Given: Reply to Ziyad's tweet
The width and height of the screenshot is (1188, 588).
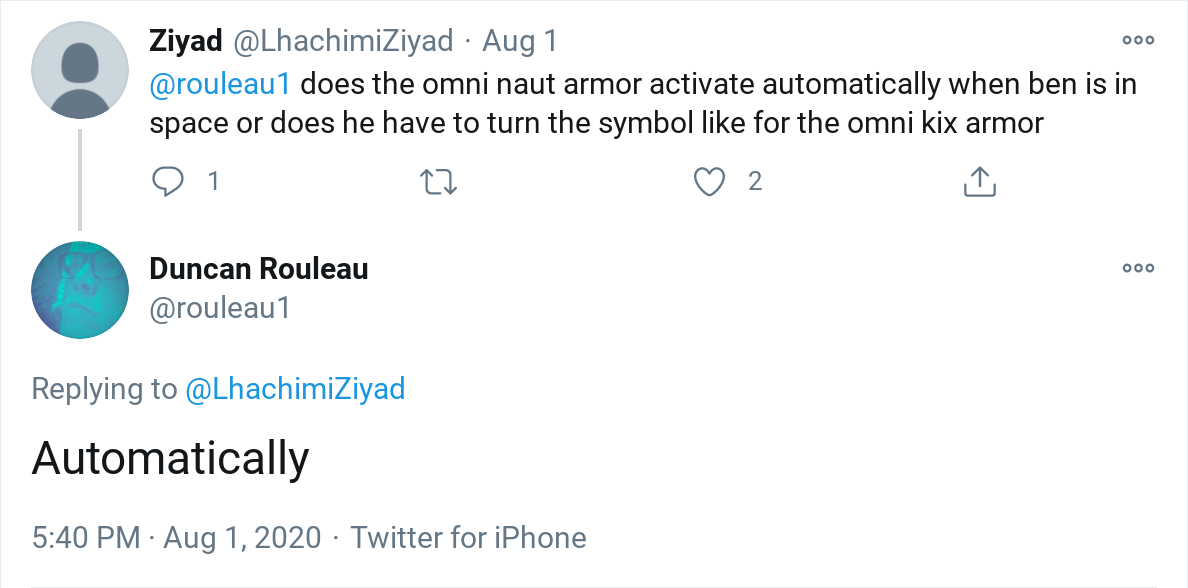Looking at the screenshot, I should [168, 181].
